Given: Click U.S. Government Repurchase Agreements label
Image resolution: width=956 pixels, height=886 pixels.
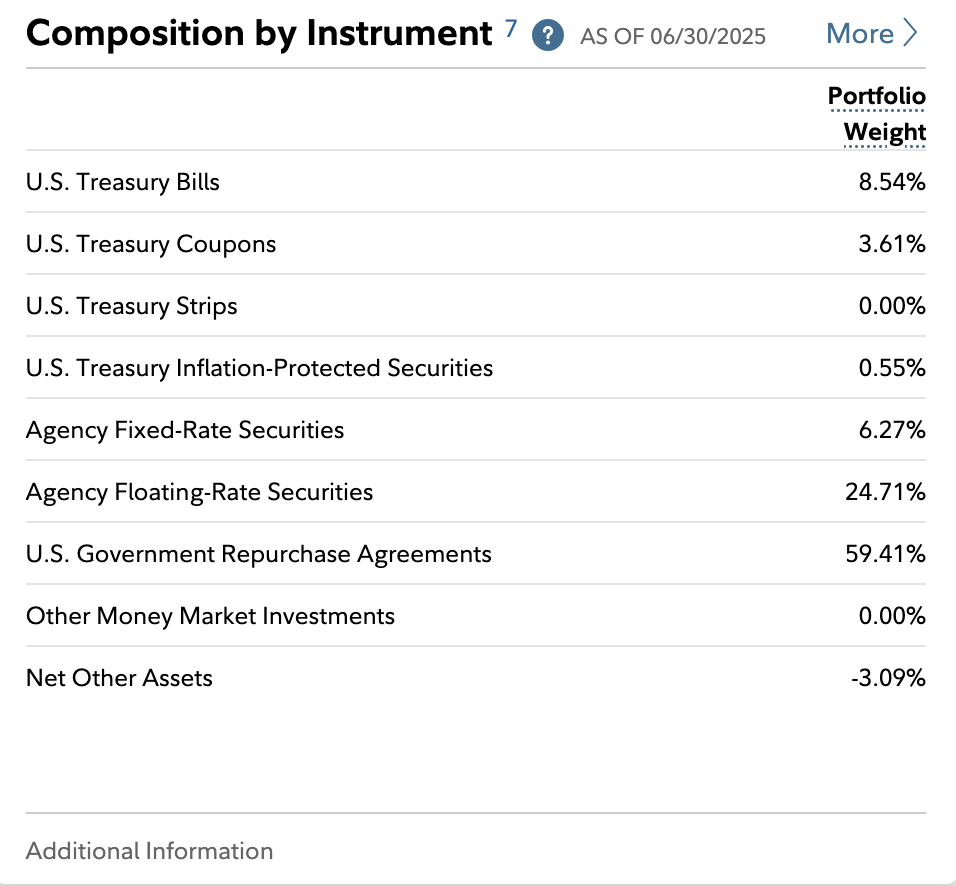Looking at the screenshot, I should [259, 554].
